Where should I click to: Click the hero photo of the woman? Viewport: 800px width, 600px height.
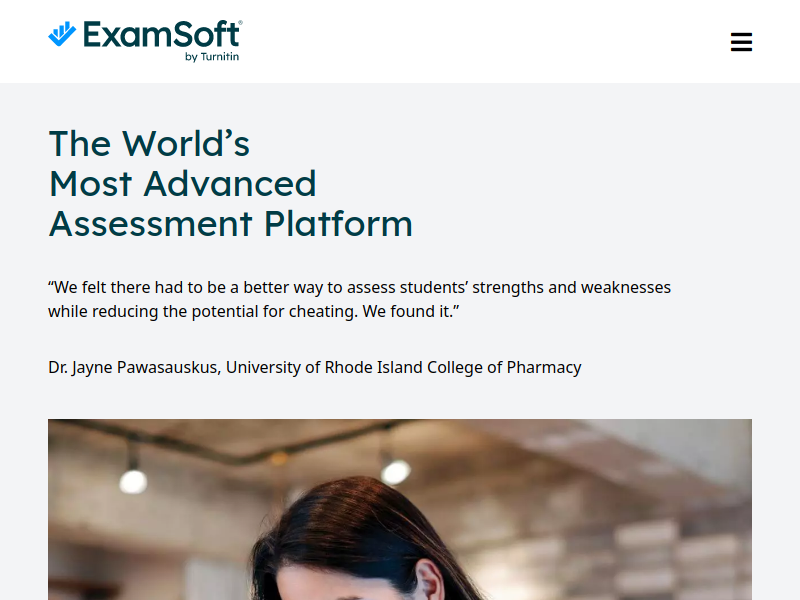(x=400, y=509)
